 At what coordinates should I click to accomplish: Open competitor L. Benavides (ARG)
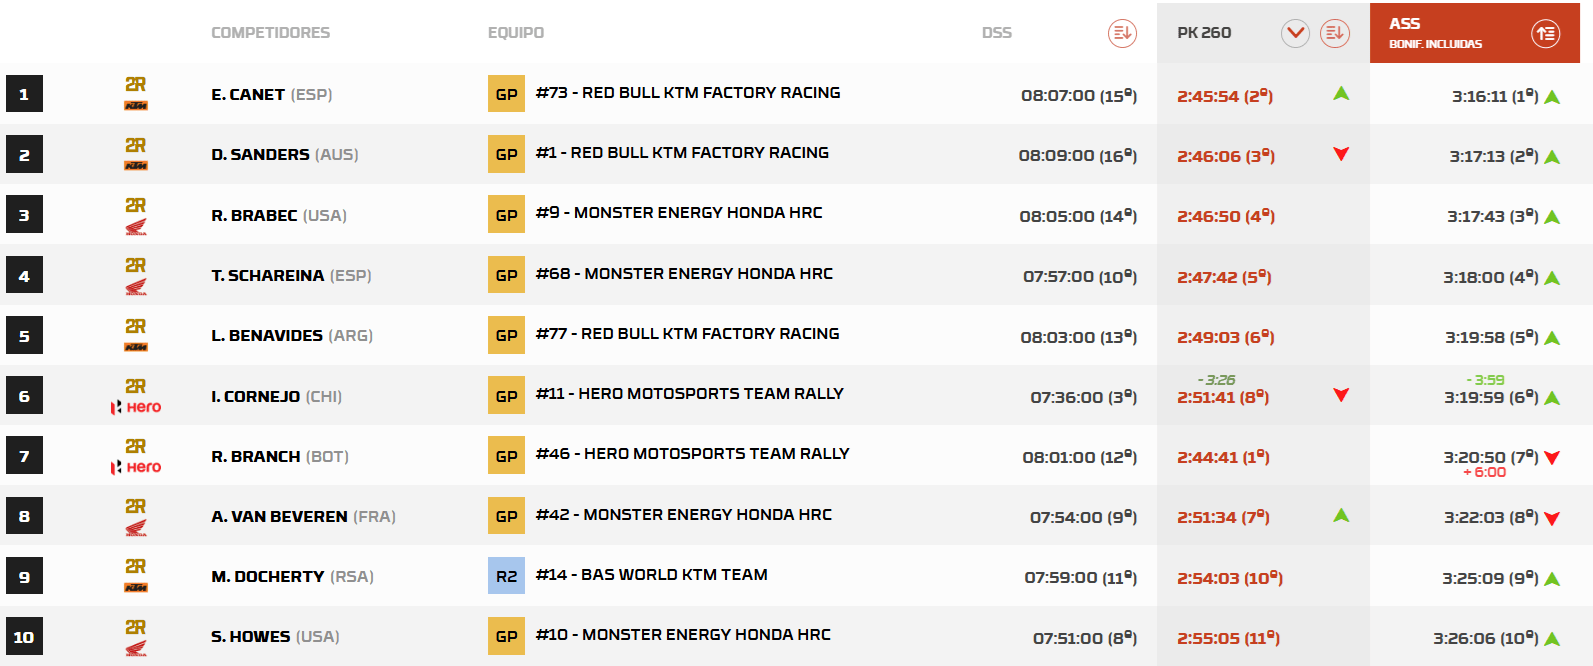291,336
